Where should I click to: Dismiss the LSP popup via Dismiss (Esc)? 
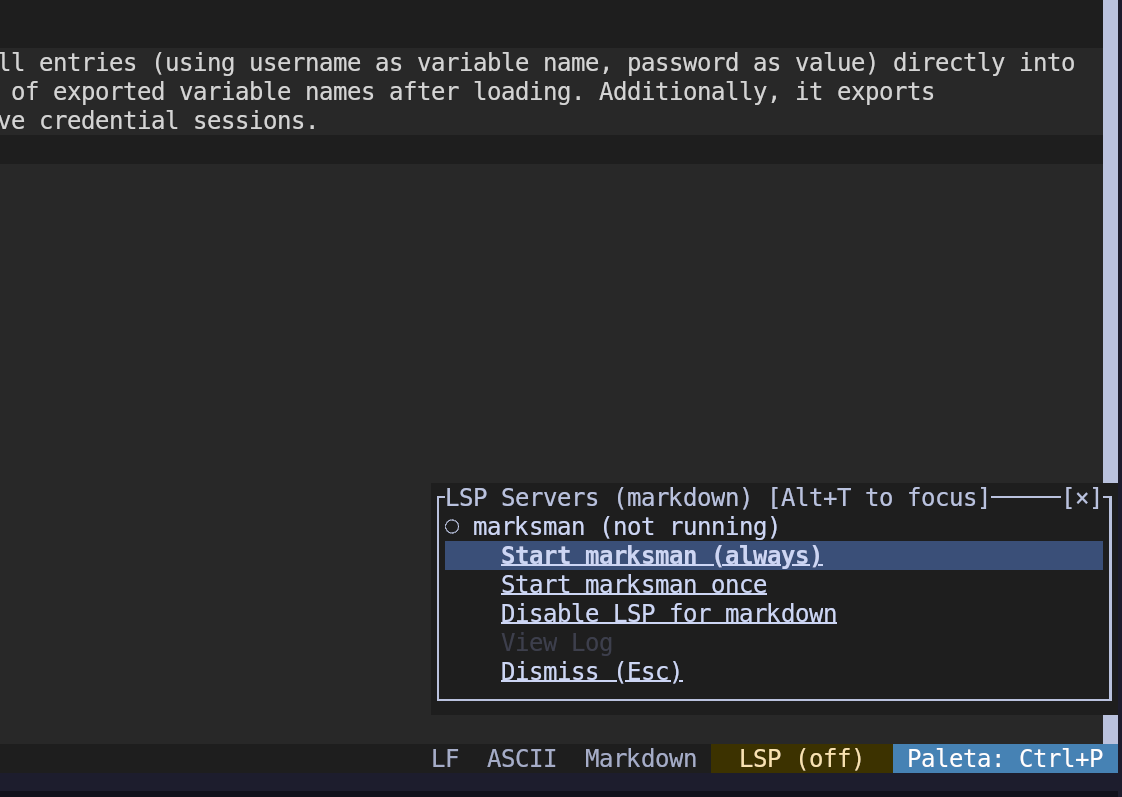(x=591, y=672)
